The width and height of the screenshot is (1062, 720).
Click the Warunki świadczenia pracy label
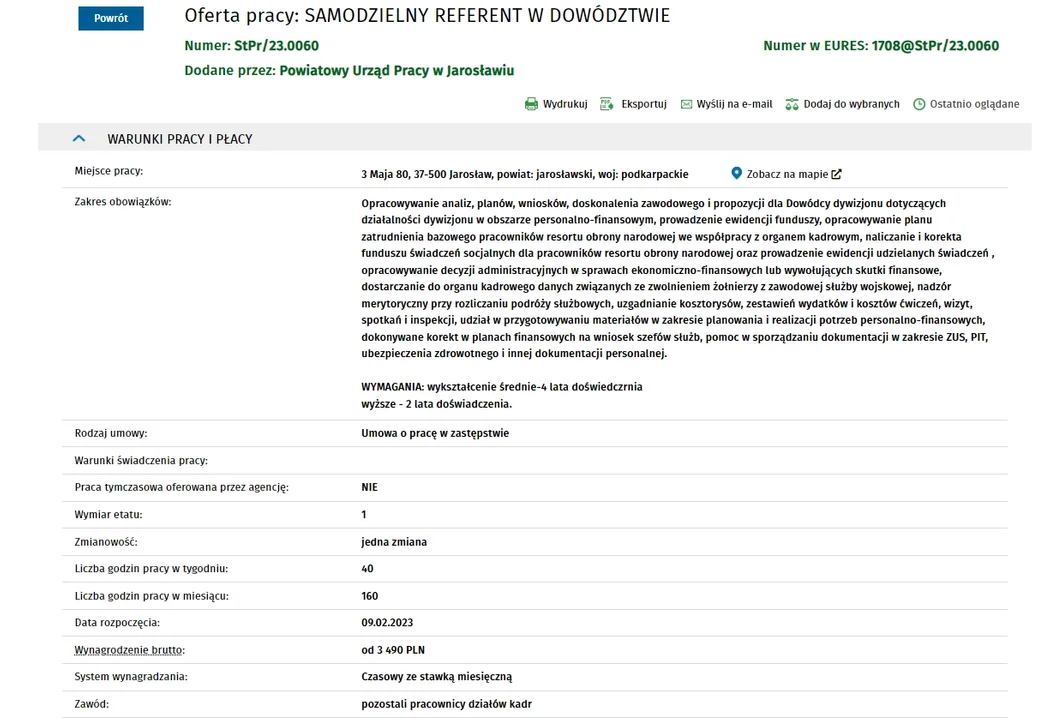click(x=141, y=461)
